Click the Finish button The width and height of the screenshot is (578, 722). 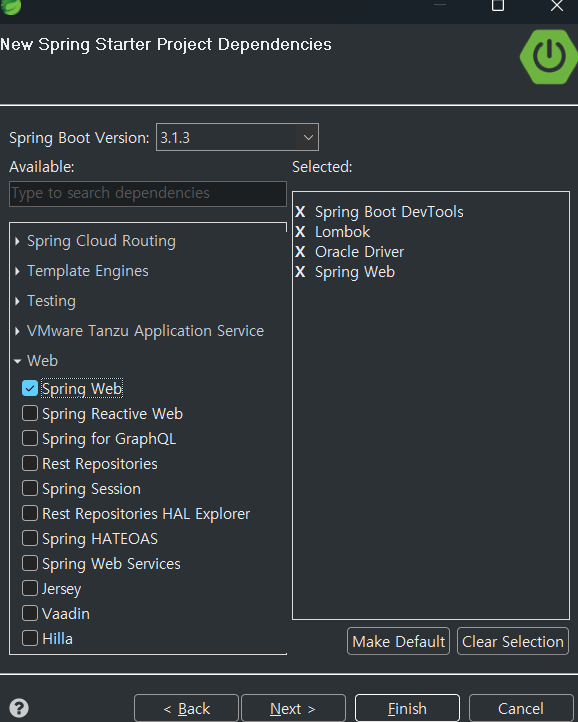(x=407, y=708)
